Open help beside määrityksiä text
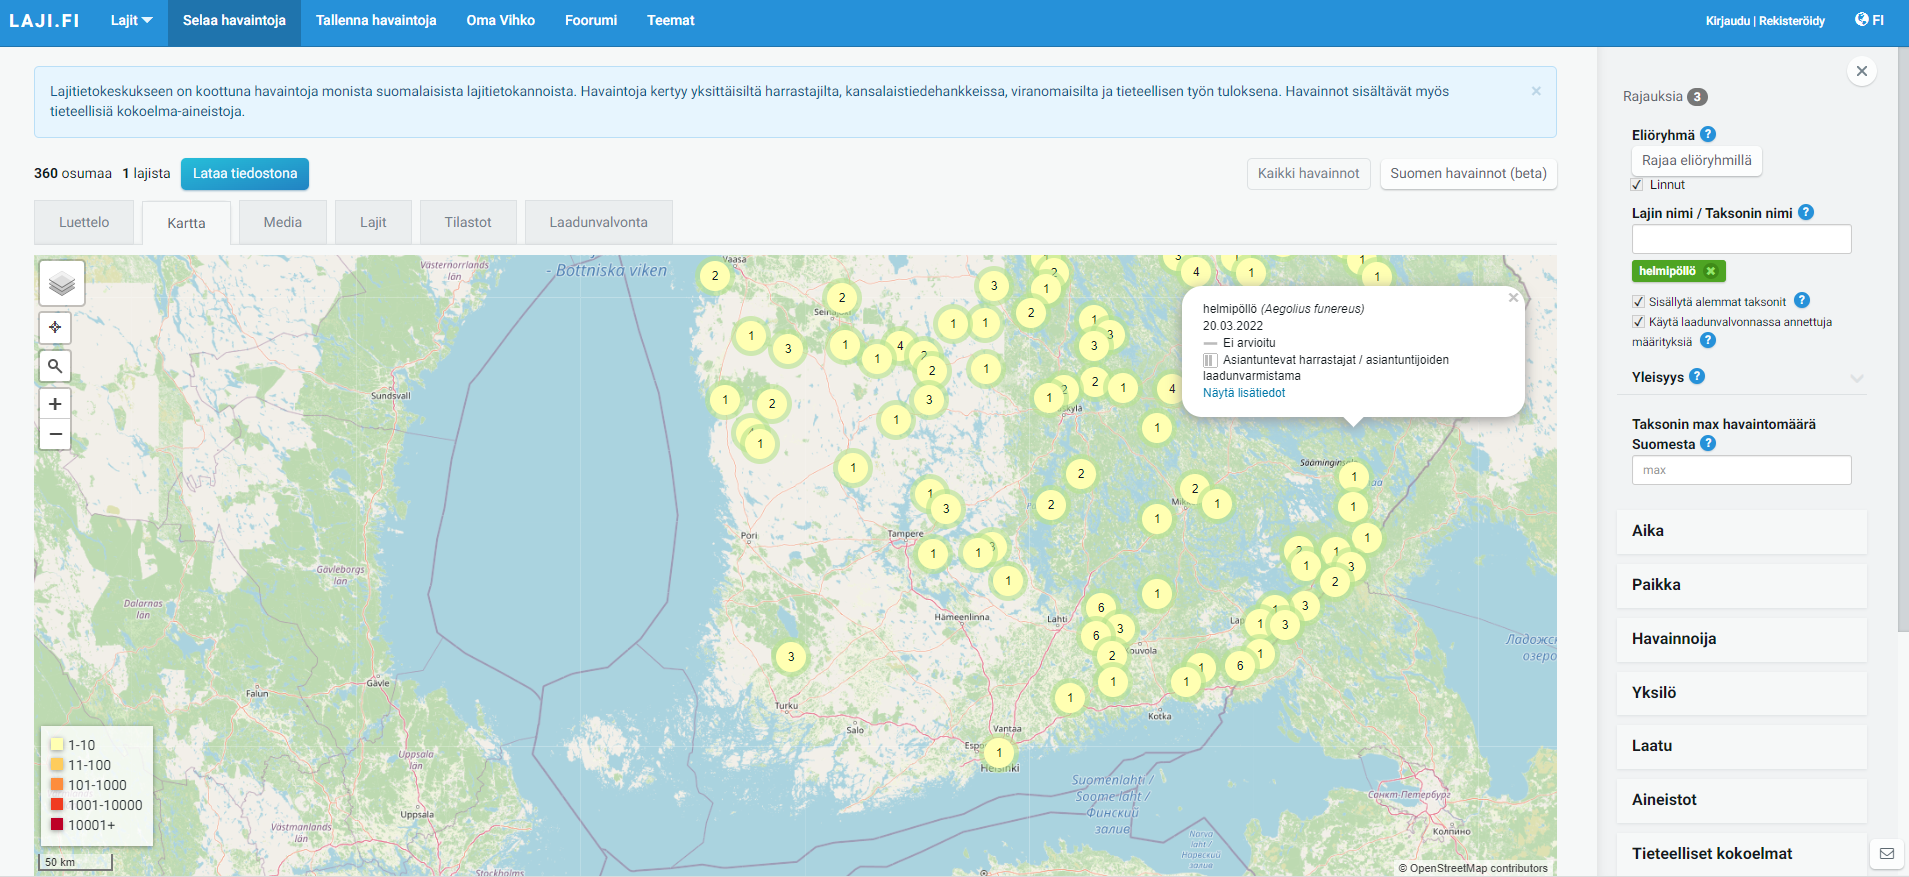The width and height of the screenshot is (1909, 877). pyautogui.click(x=1708, y=340)
